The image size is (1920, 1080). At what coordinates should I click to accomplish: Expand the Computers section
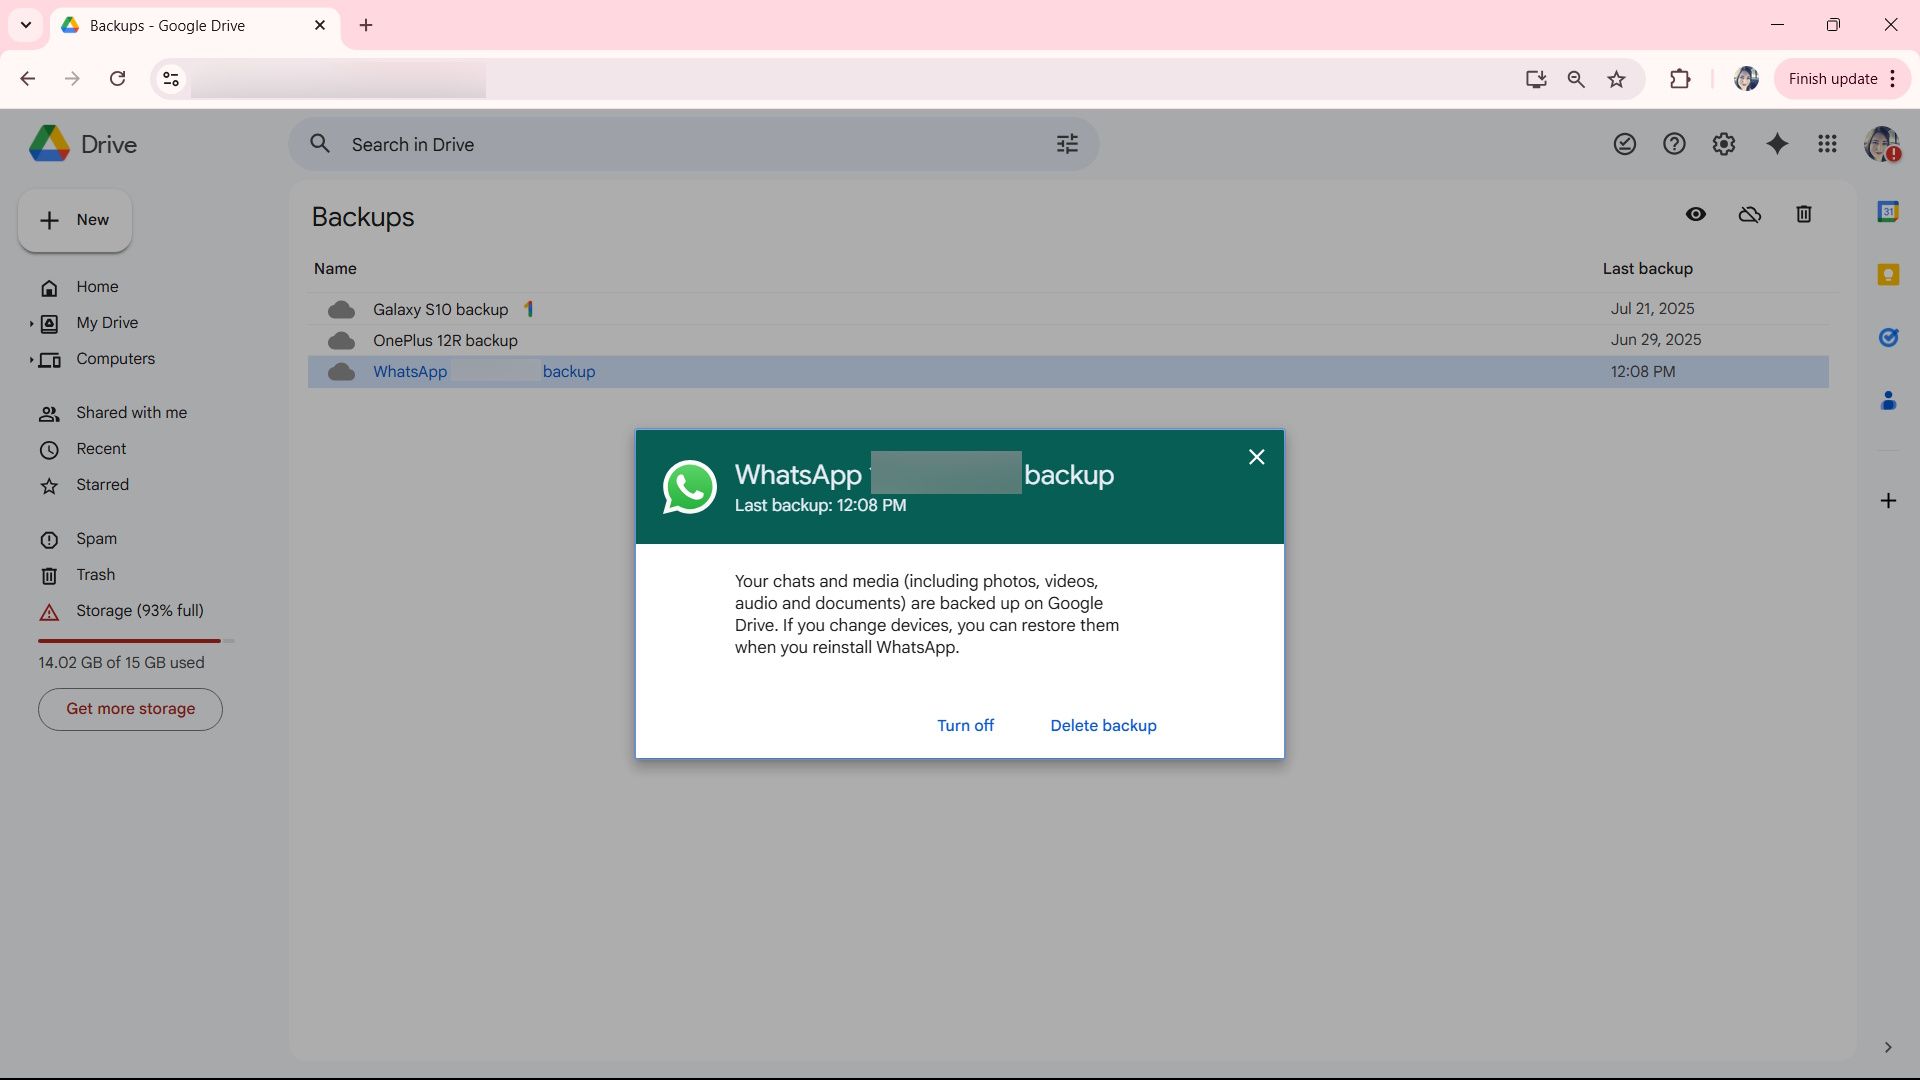tap(31, 360)
